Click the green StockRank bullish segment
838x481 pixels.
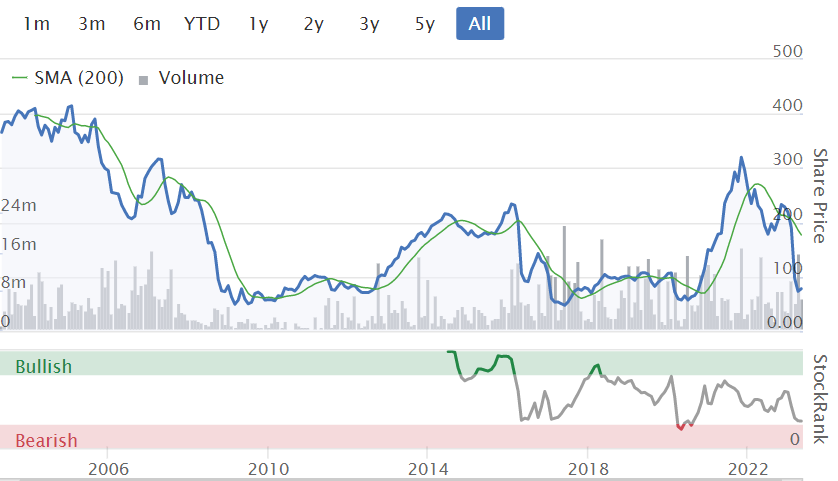click(x=480, y=365)
